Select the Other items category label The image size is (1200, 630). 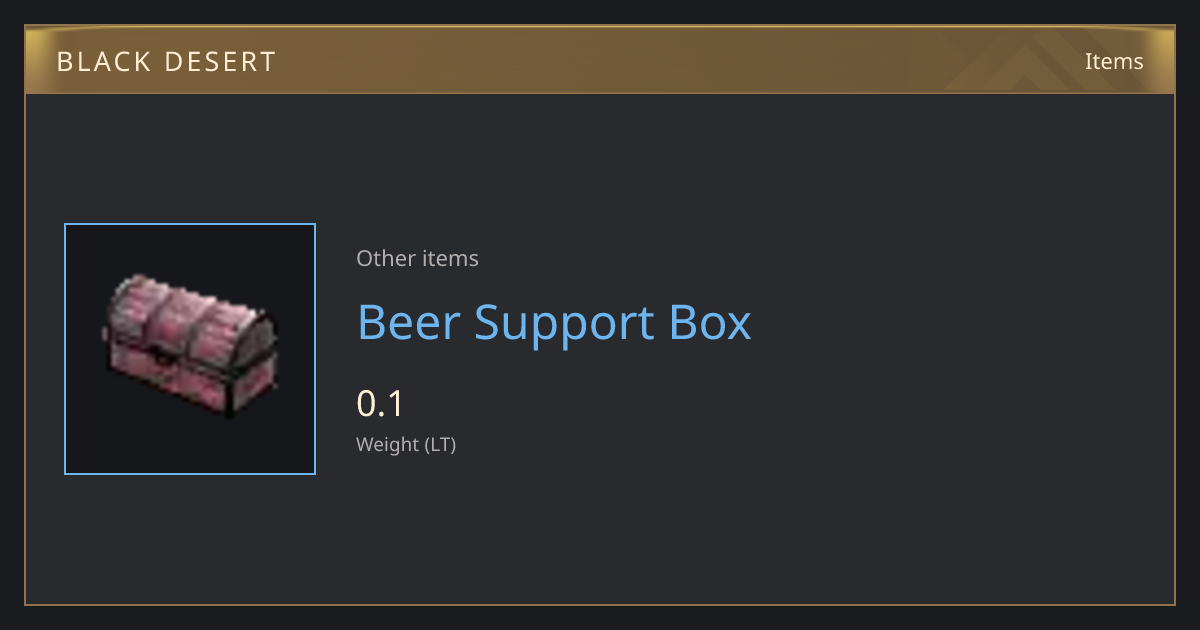417,258
